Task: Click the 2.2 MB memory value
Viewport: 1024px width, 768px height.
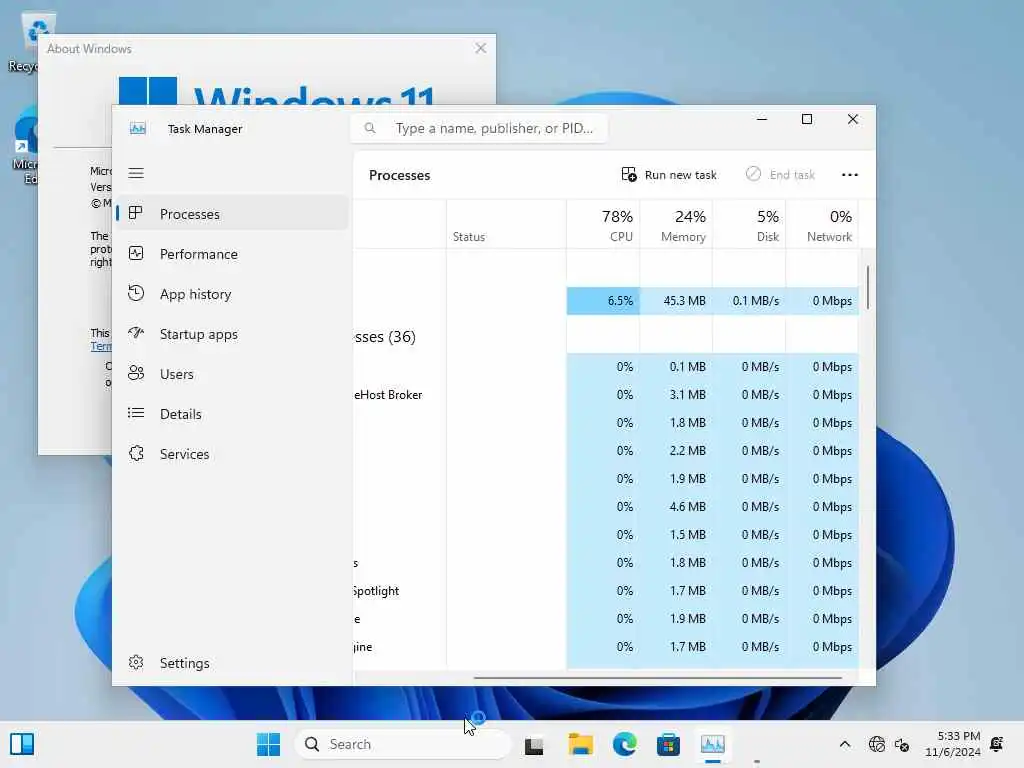Action: [687, 451]
